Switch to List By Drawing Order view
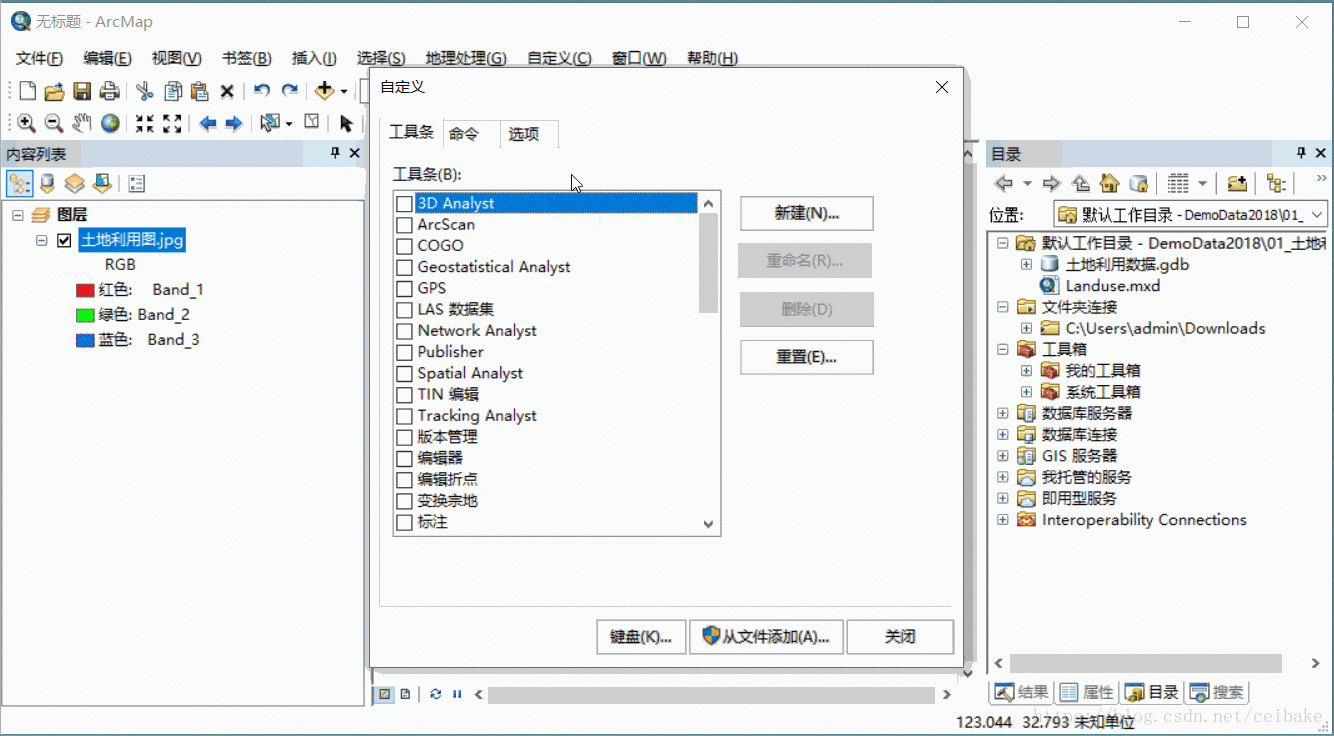 pos(20,183)
